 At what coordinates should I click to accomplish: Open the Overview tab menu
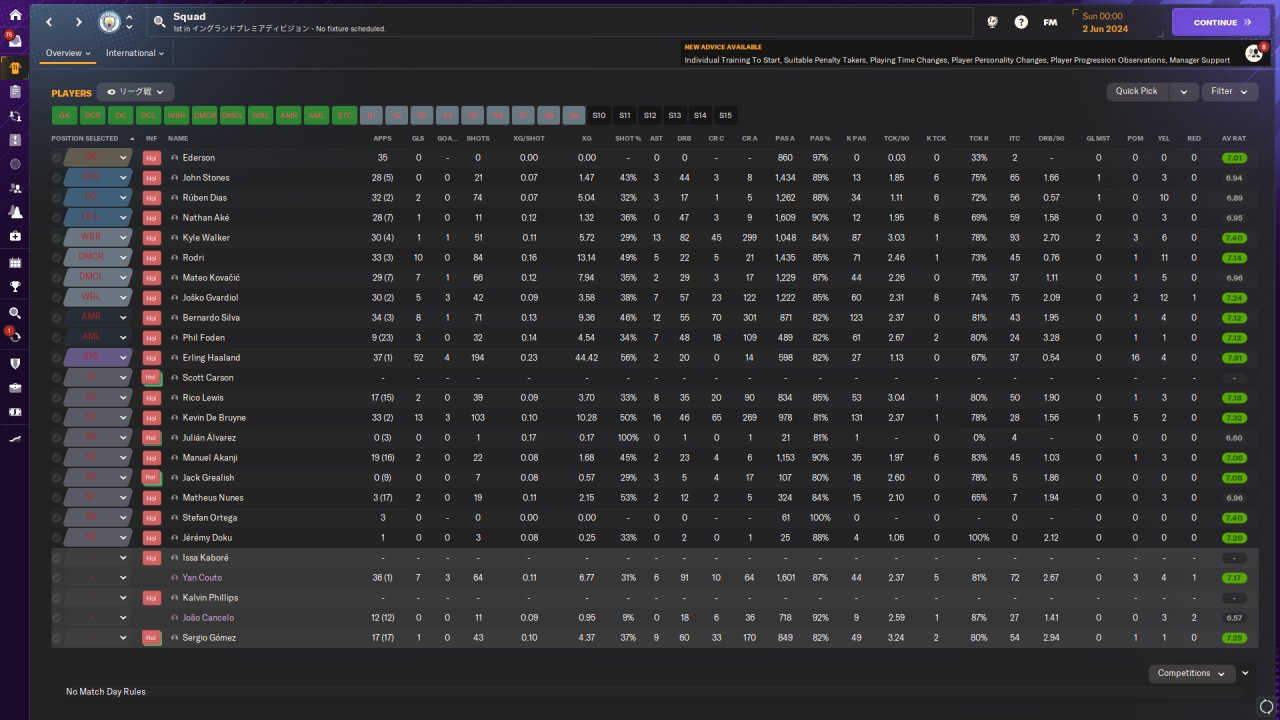(68, 53)
